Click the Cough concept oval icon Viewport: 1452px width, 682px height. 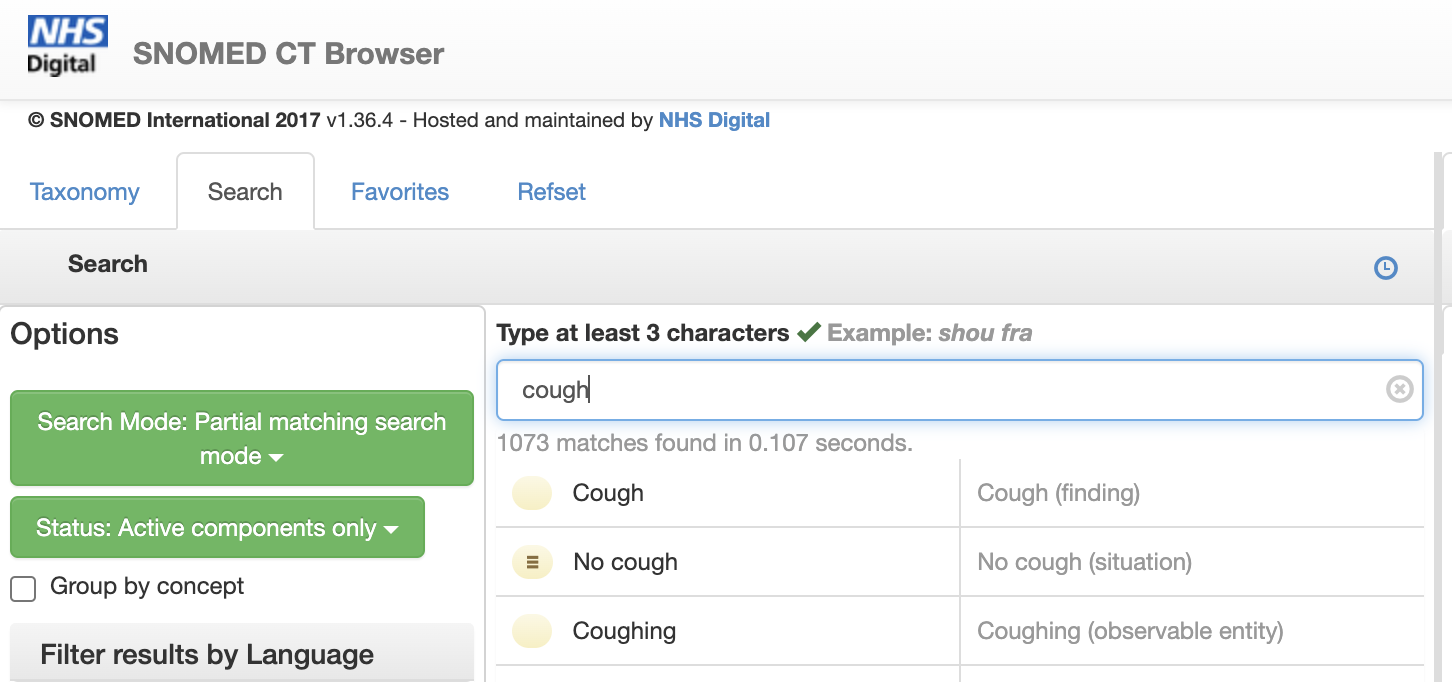pos(532,493)
